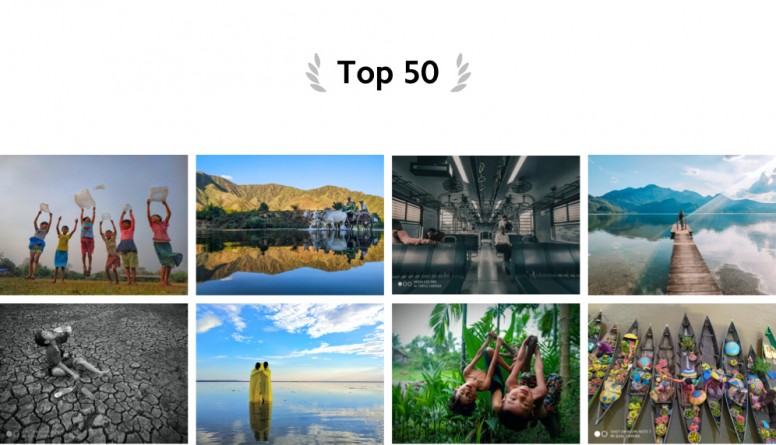776x445 pixels.
Task: Open the jumping children photo thumbnail
Action: pos(94,225)
